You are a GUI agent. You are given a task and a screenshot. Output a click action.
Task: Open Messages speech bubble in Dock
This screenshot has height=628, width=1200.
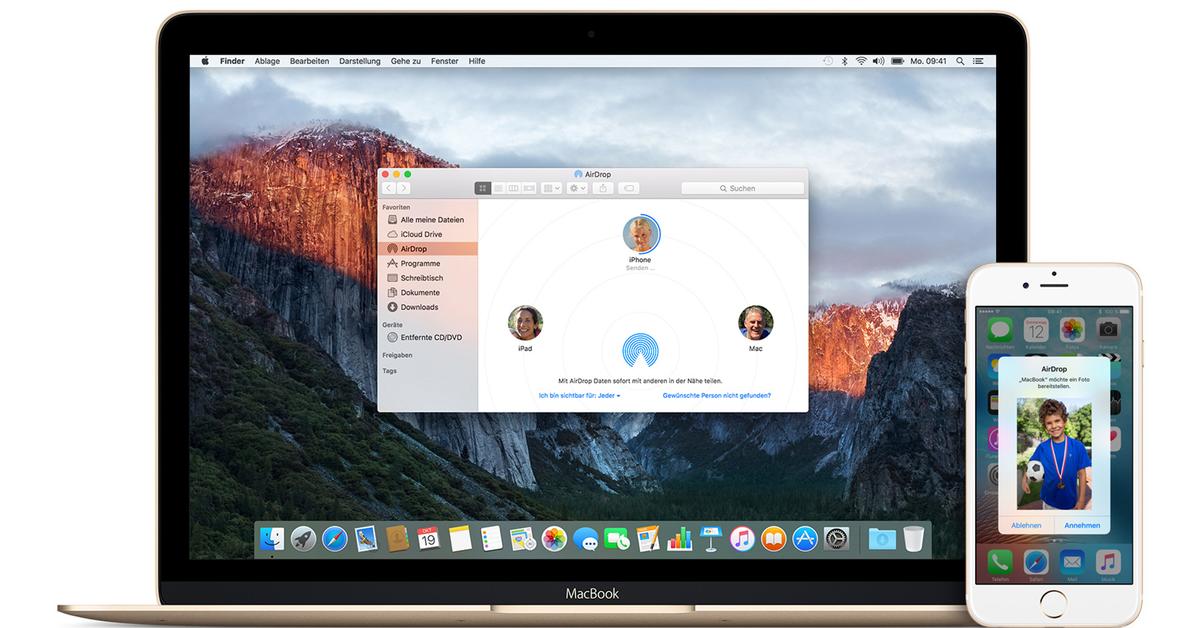(x=586, y=539)
